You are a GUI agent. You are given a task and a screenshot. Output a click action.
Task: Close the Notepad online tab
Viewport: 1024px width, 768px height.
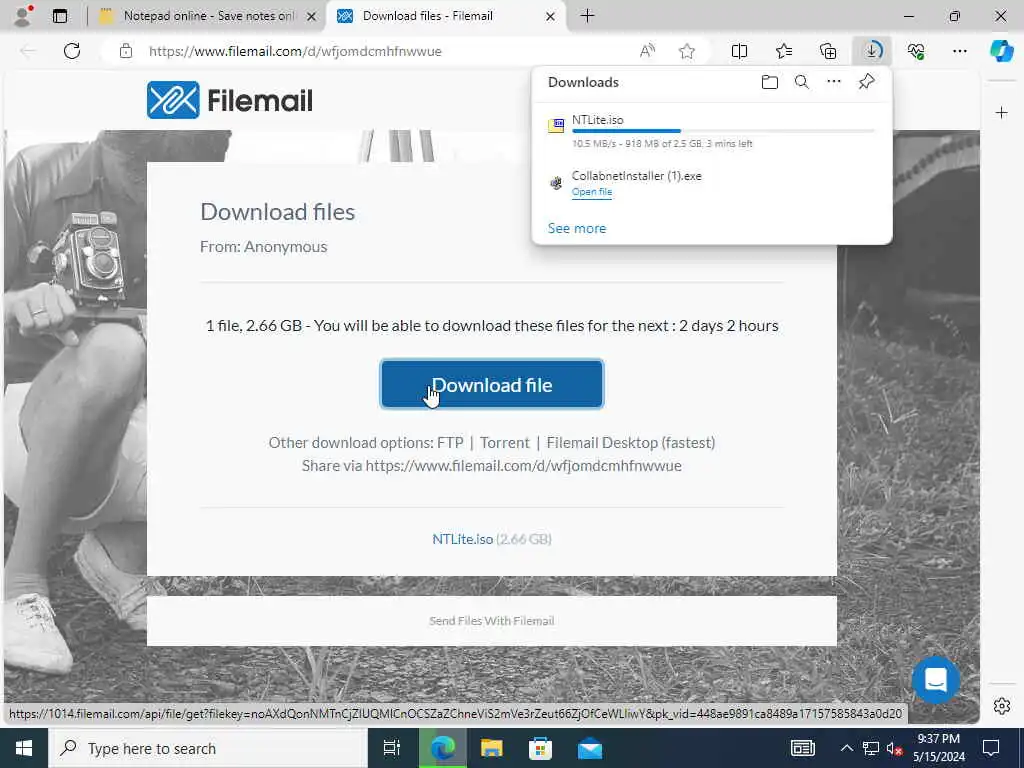(x=312, y=16)
